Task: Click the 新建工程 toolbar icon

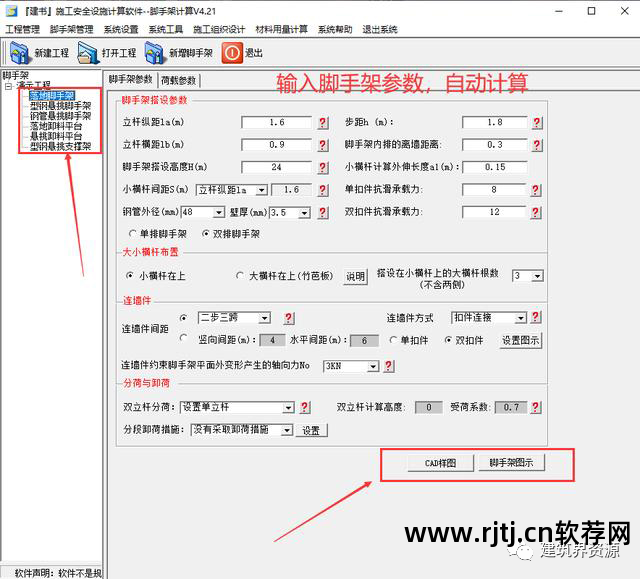Action: click(19, 53)
